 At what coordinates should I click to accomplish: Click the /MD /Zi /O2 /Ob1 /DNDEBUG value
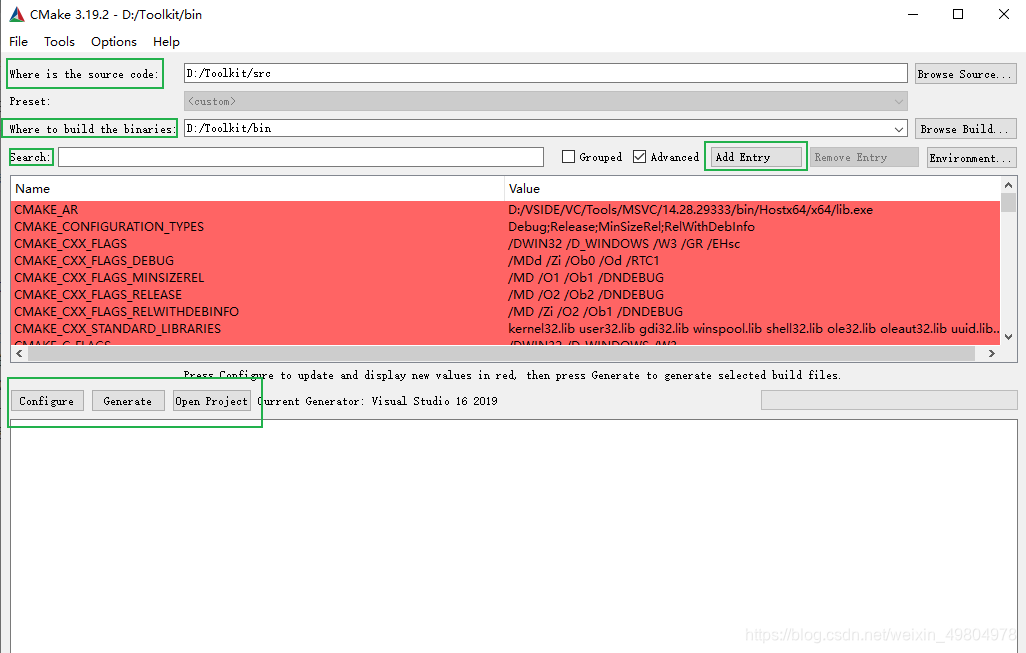pos(595,312)
